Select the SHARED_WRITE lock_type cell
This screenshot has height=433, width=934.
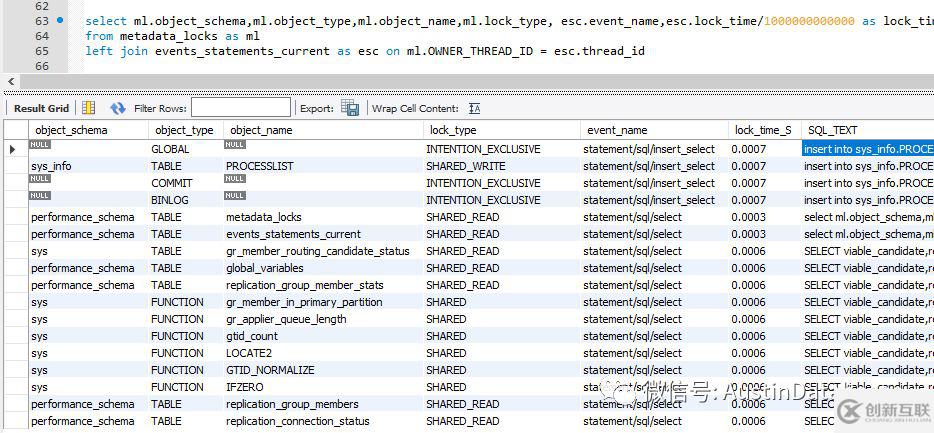coord(502,166)
